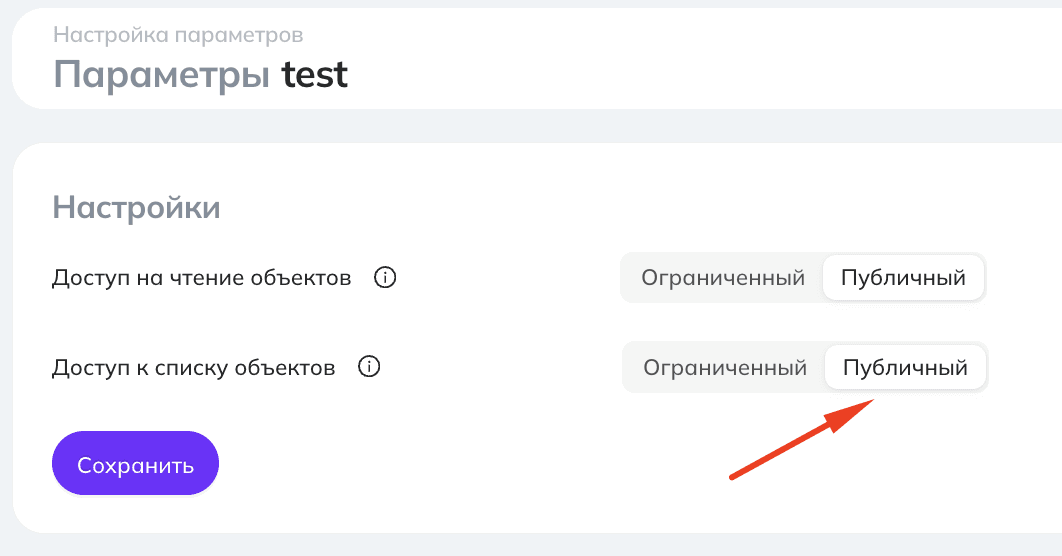Image resolution: width=1062 pixels, height=556 pixels.
Task: Select the bucket name test in title
Action: (315, 74)
